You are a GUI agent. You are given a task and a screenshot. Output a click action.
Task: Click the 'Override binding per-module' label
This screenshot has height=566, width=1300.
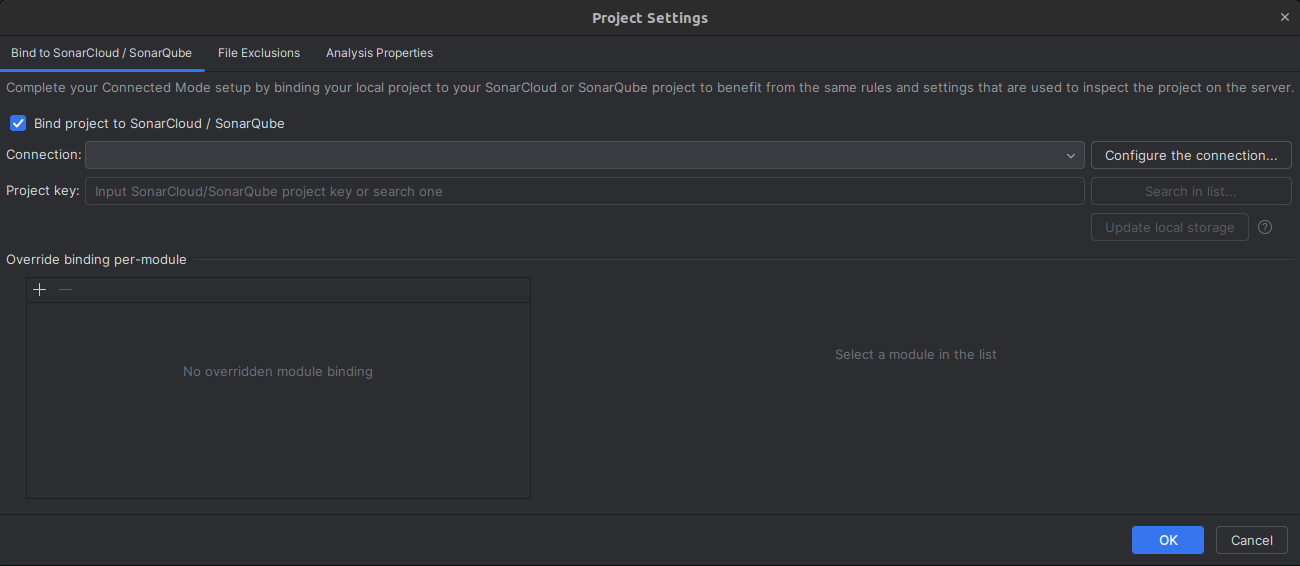click(96, 259)
